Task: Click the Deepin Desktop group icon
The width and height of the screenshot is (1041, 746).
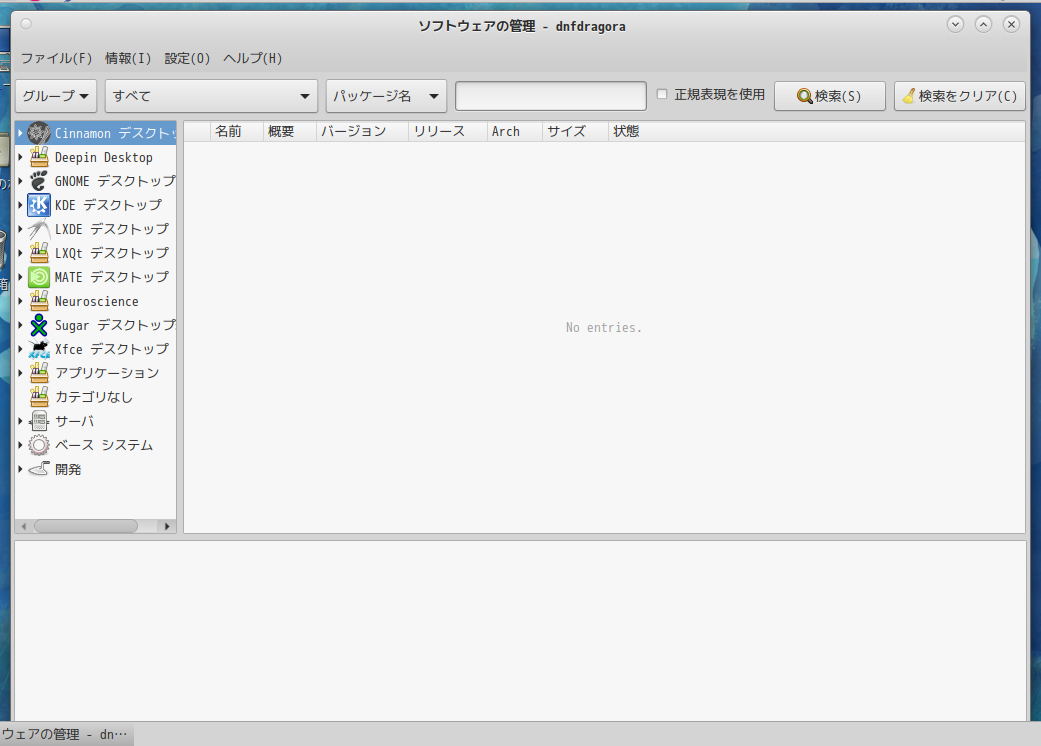Action: 39,157
